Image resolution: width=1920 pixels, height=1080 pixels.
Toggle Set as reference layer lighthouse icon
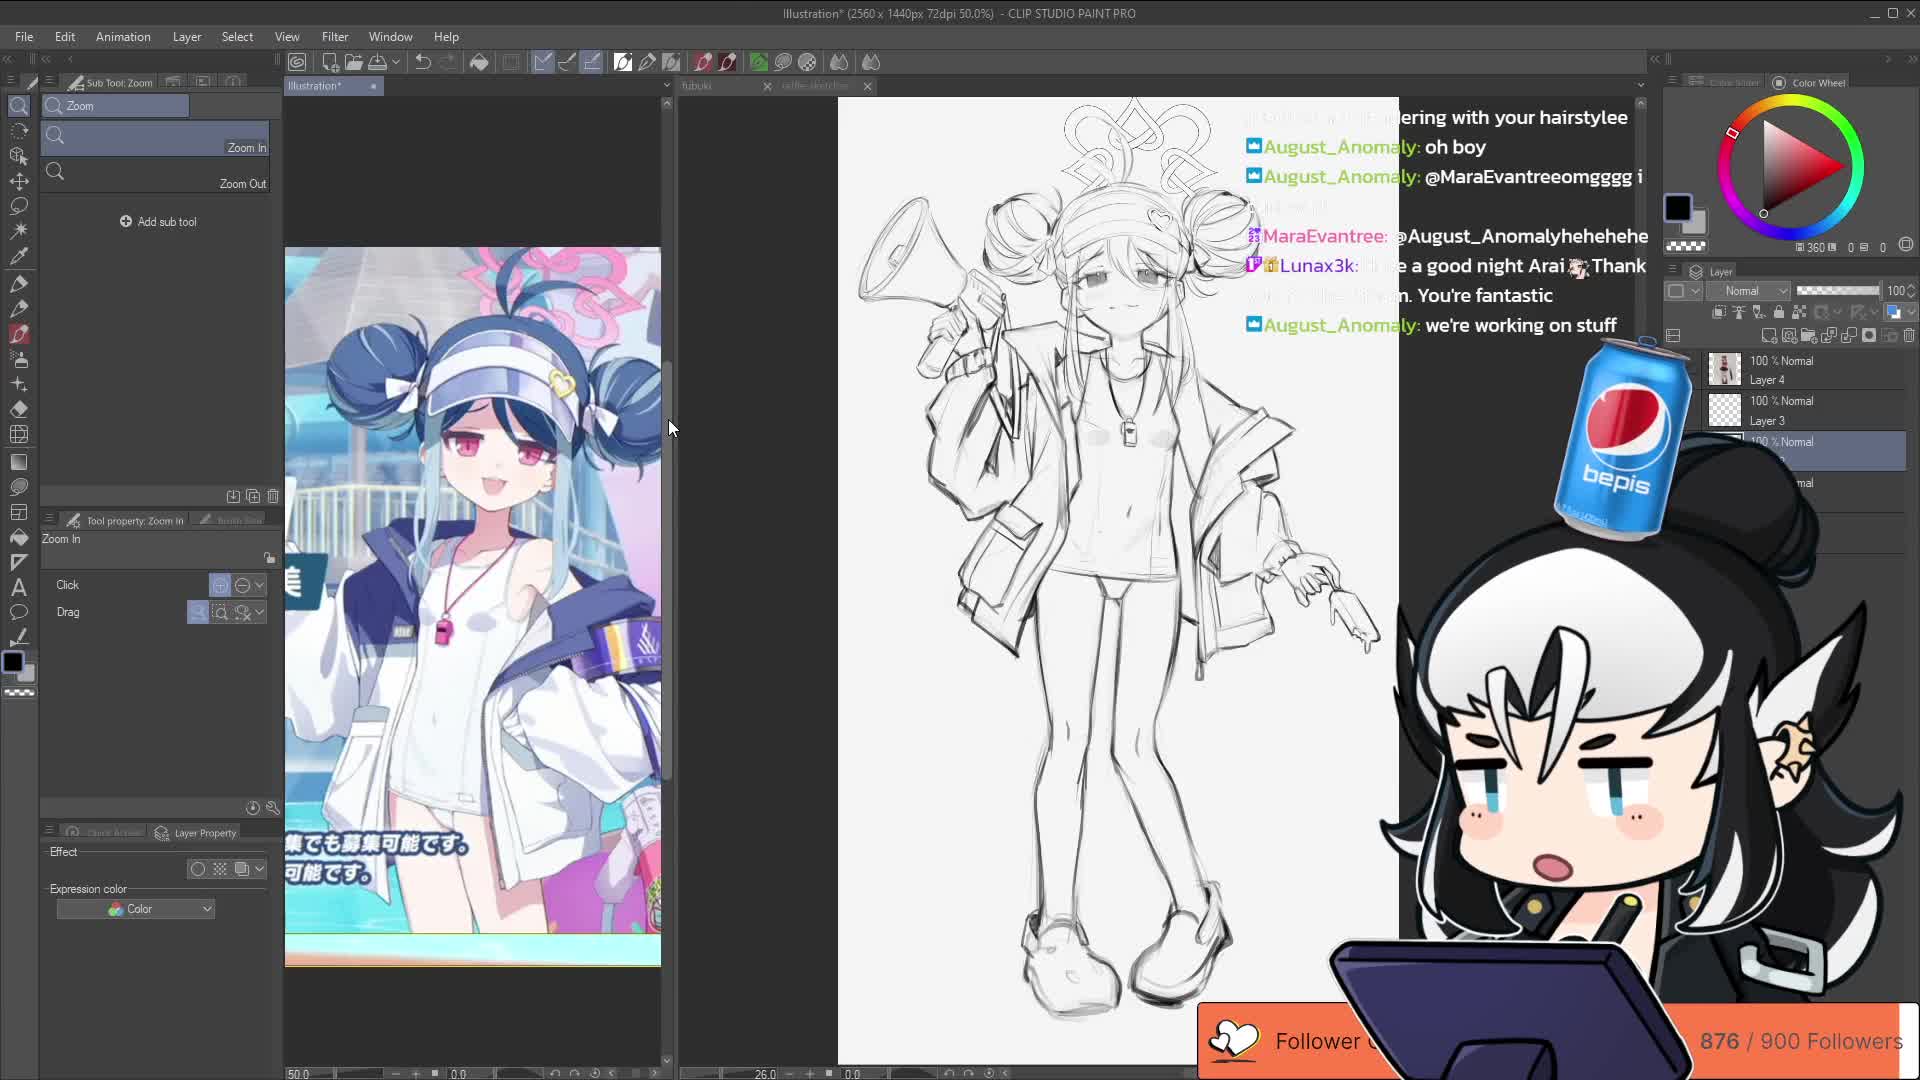pos(1738,312)
